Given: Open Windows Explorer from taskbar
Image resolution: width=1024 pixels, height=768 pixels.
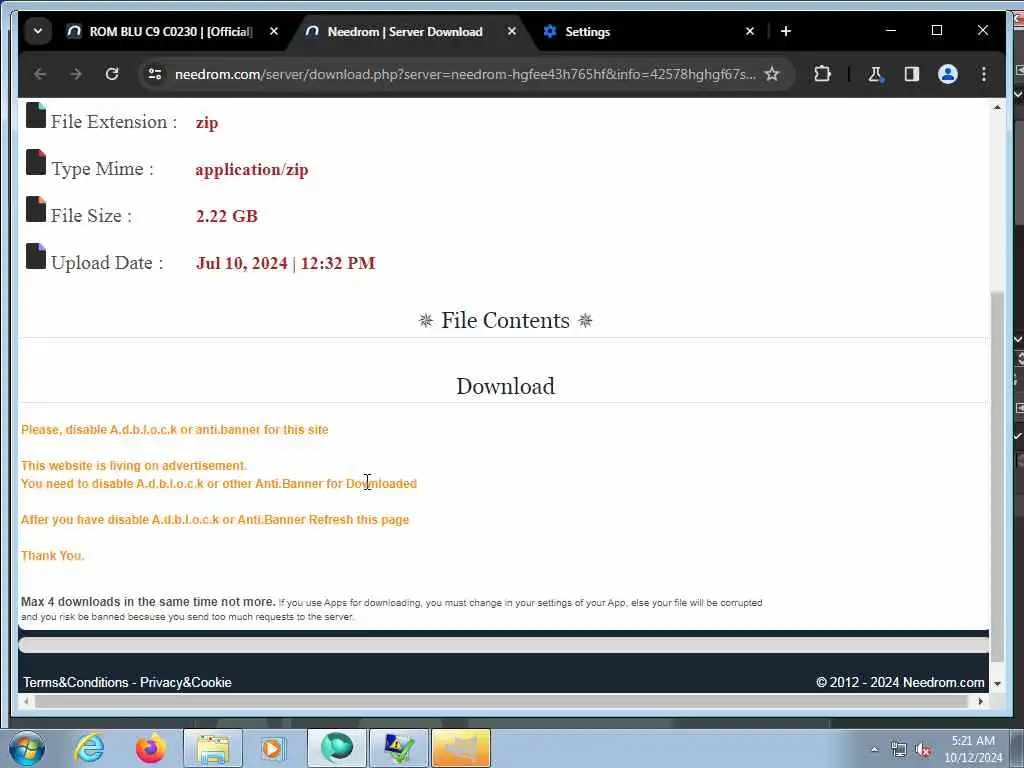Looking at the screenshot, I should tap(213, 748).
